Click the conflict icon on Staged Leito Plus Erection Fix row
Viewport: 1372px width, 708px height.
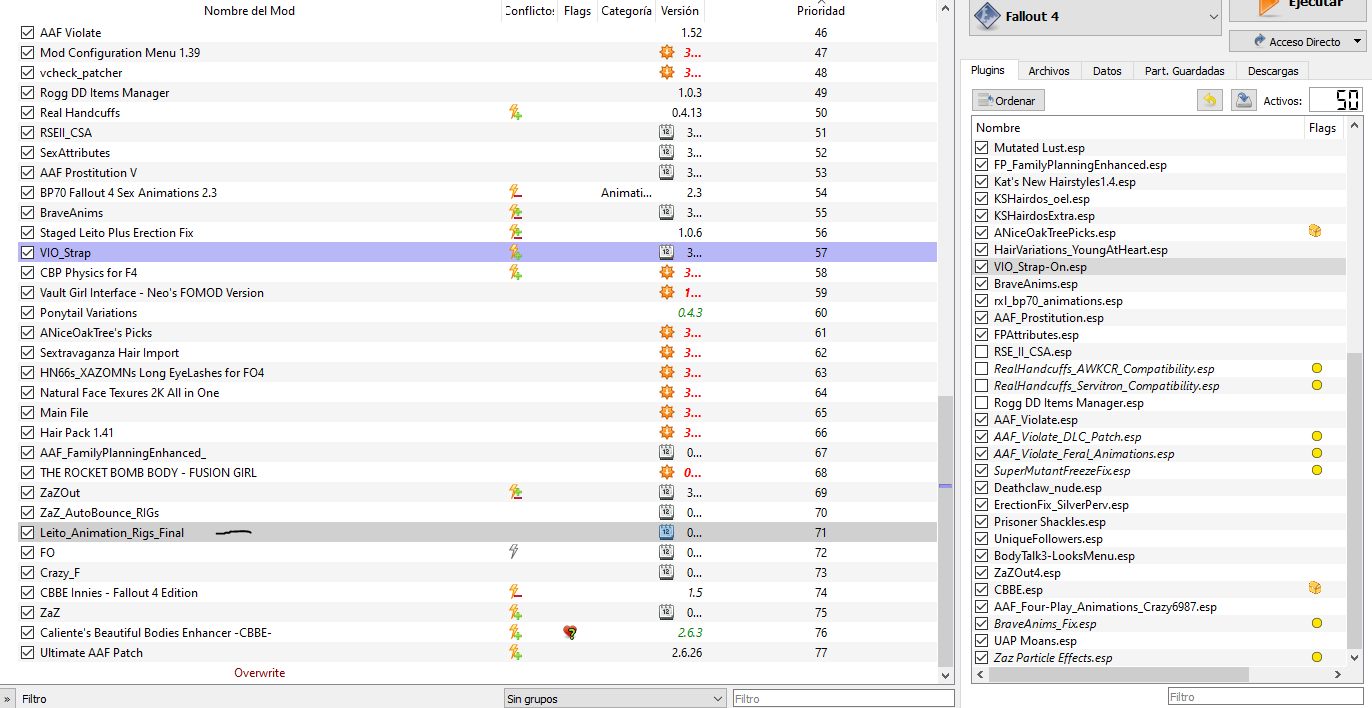click(x=515, y=233)
